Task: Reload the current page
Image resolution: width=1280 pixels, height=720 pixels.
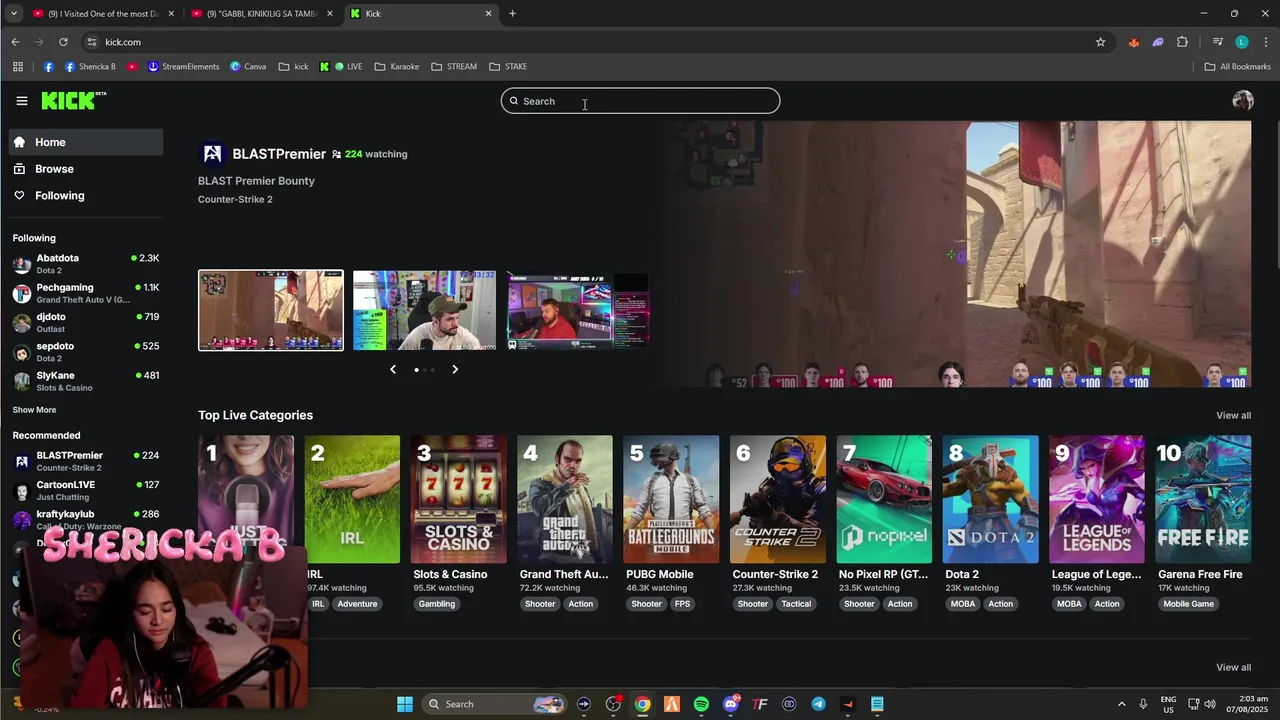Action: 63,42
